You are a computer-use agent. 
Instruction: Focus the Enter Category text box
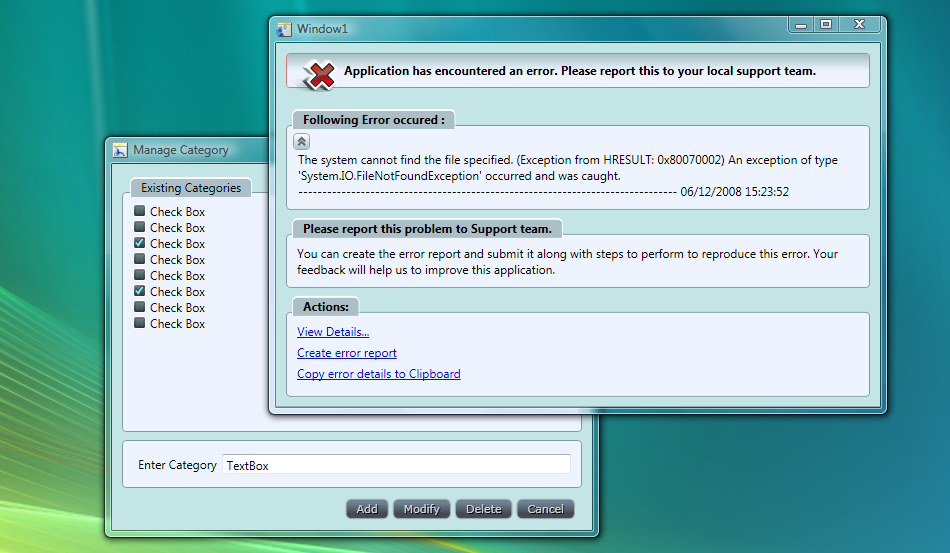pyautogui.click(x=396, y=465)
